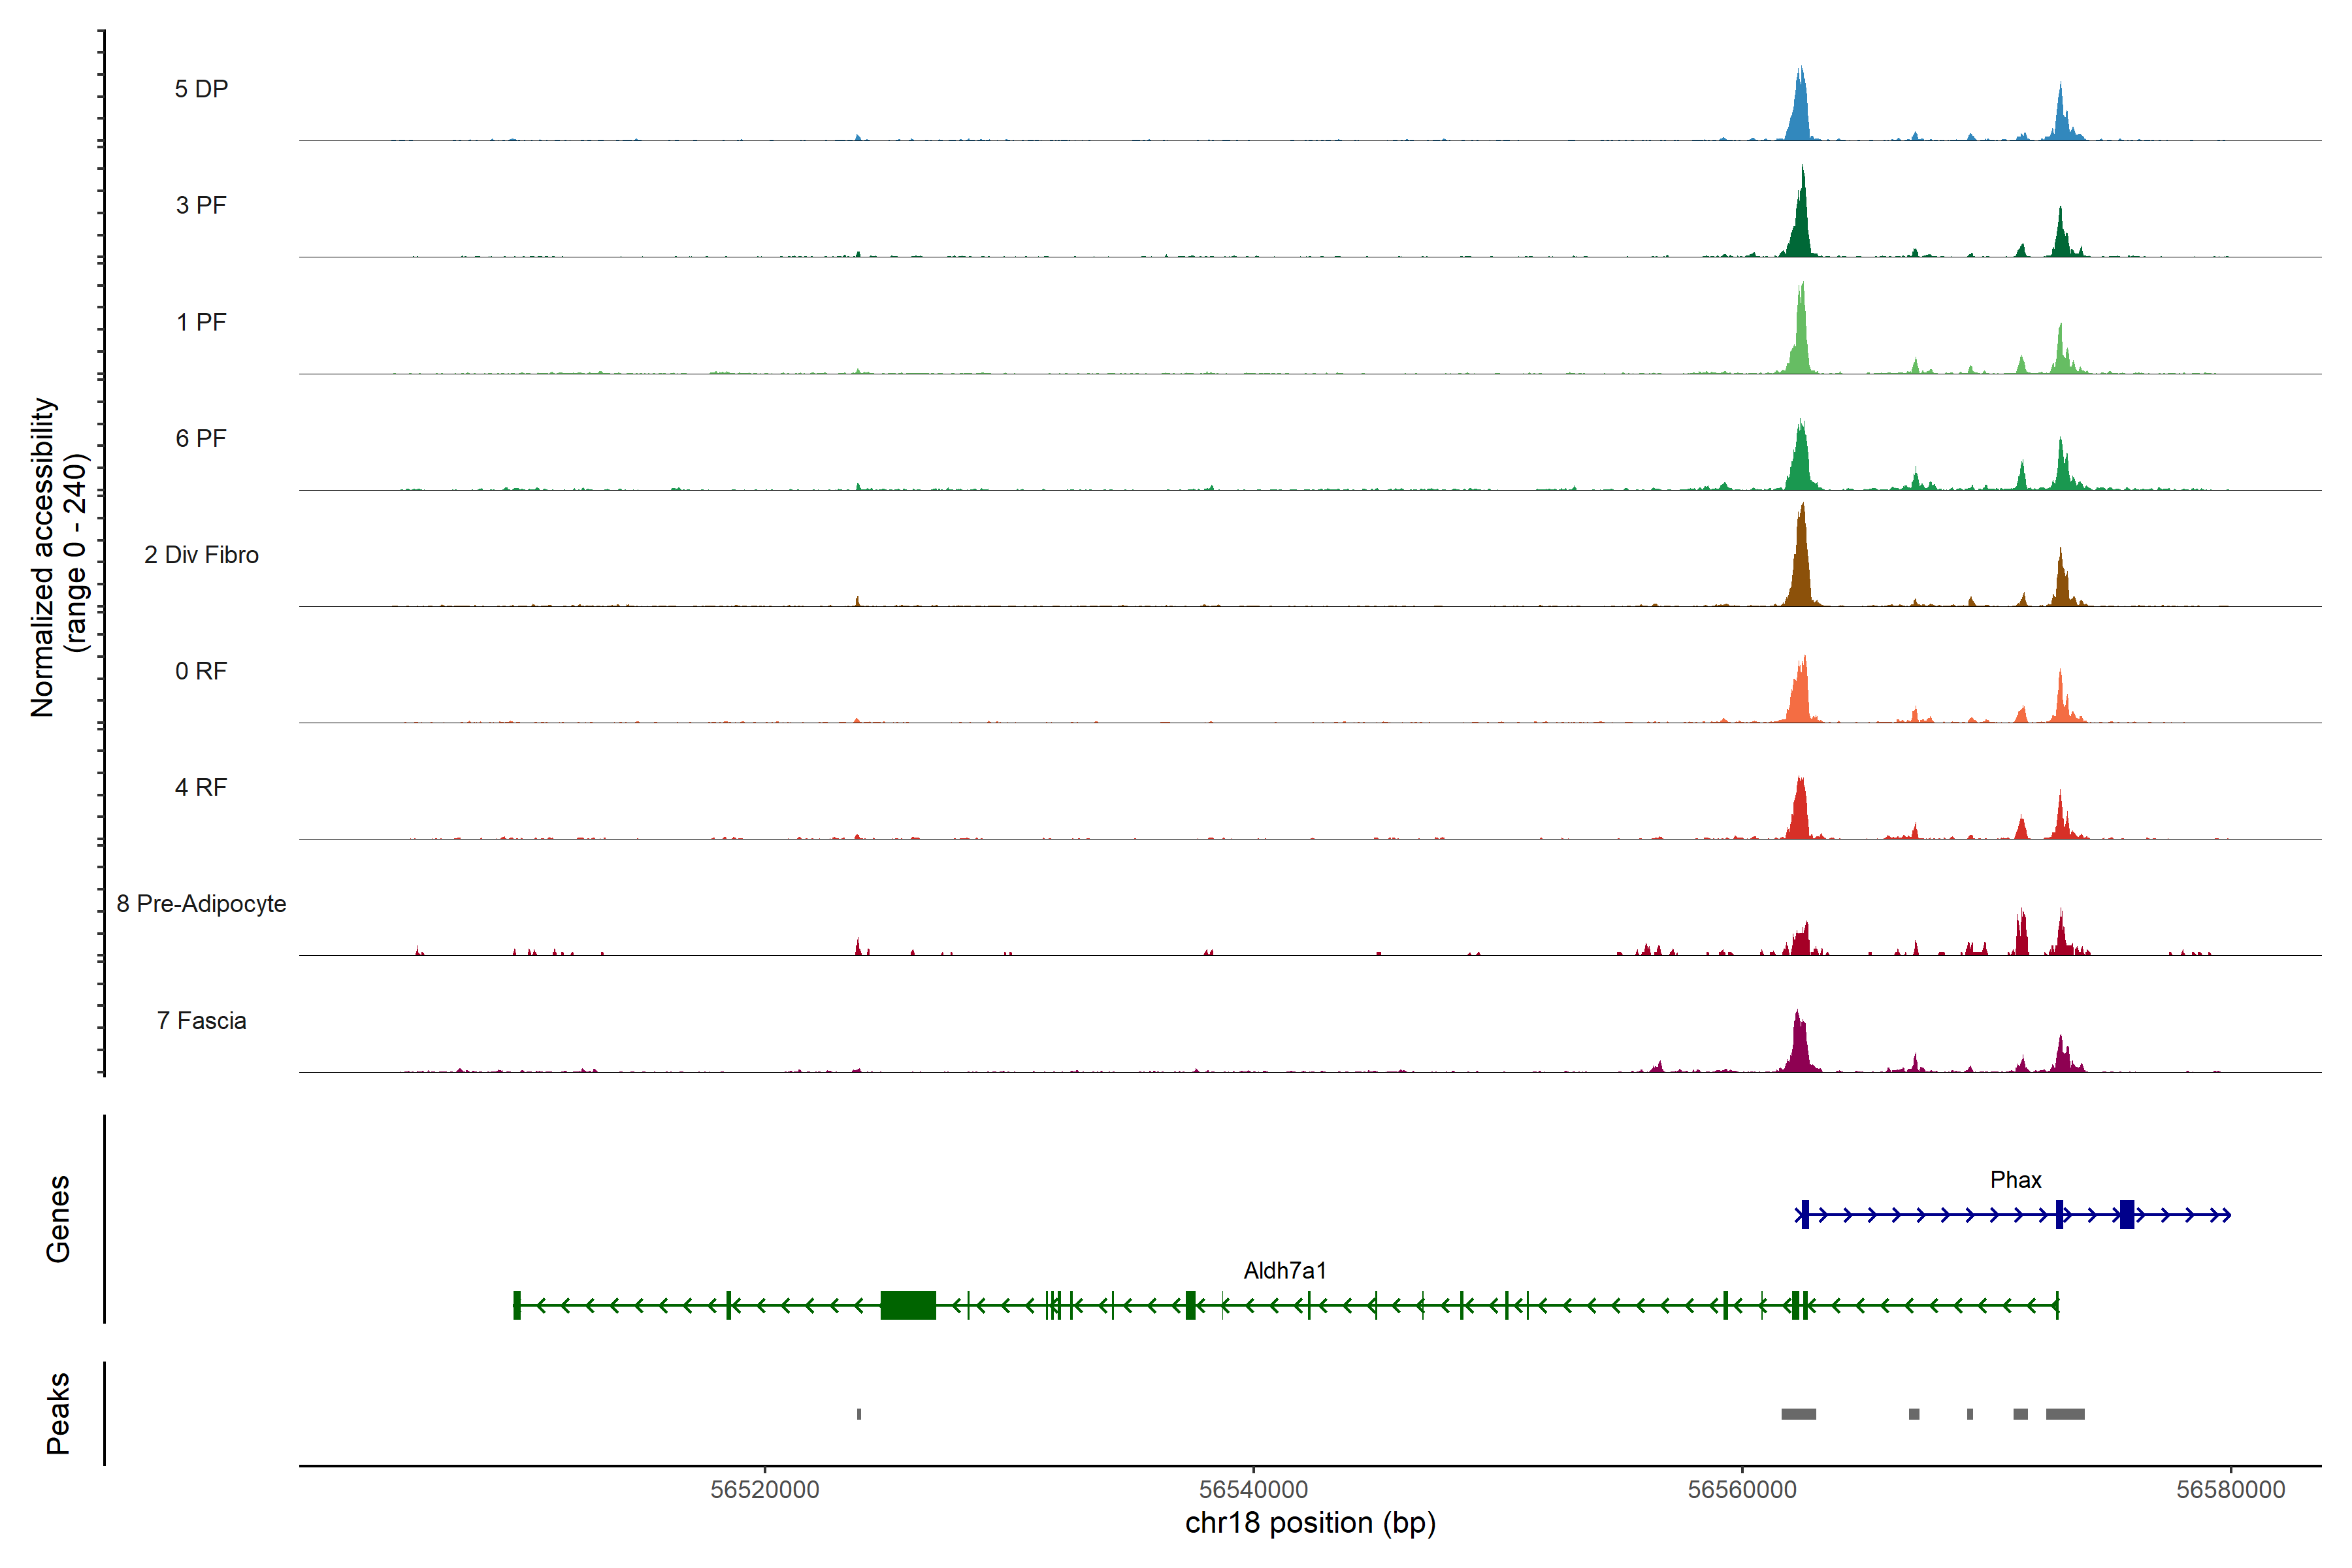Click the 56540000 axis tick label
The image size is (2352, 1568).
(1253, 1490)
